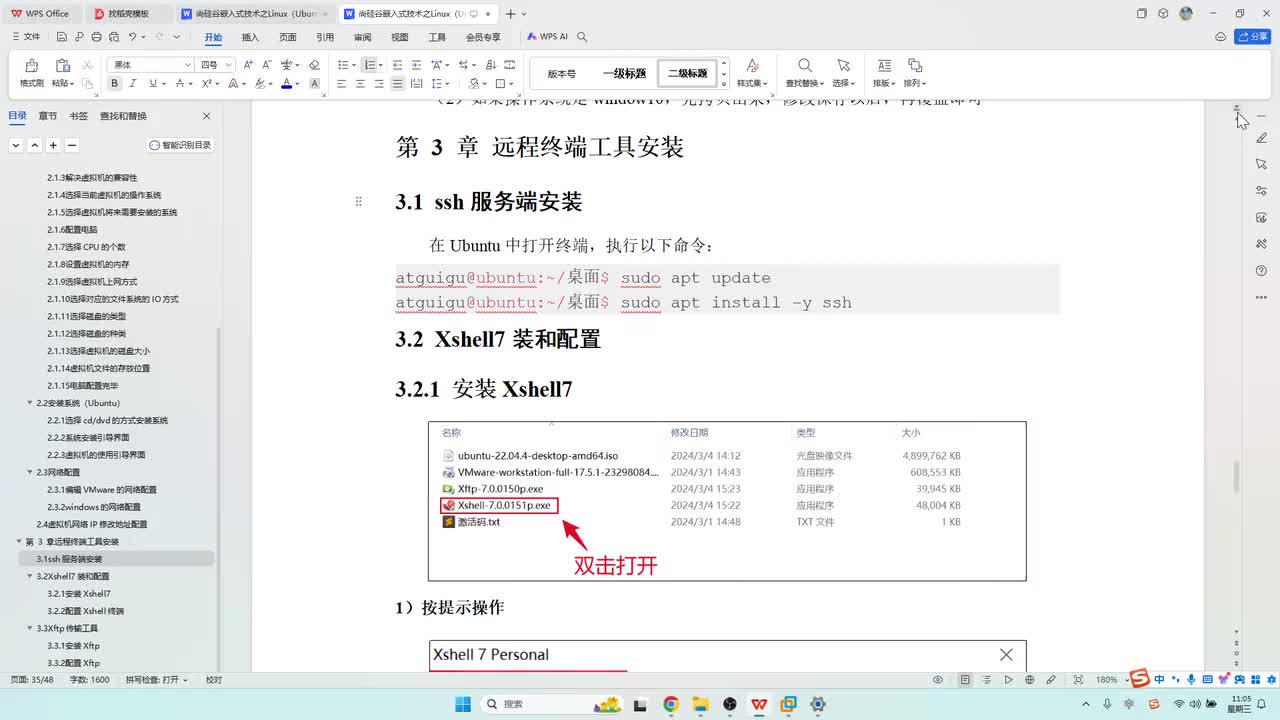Screen dimensions: 1280x720
Task: Click the Format Painter (格式刷) icon
Action: [31, 66]
